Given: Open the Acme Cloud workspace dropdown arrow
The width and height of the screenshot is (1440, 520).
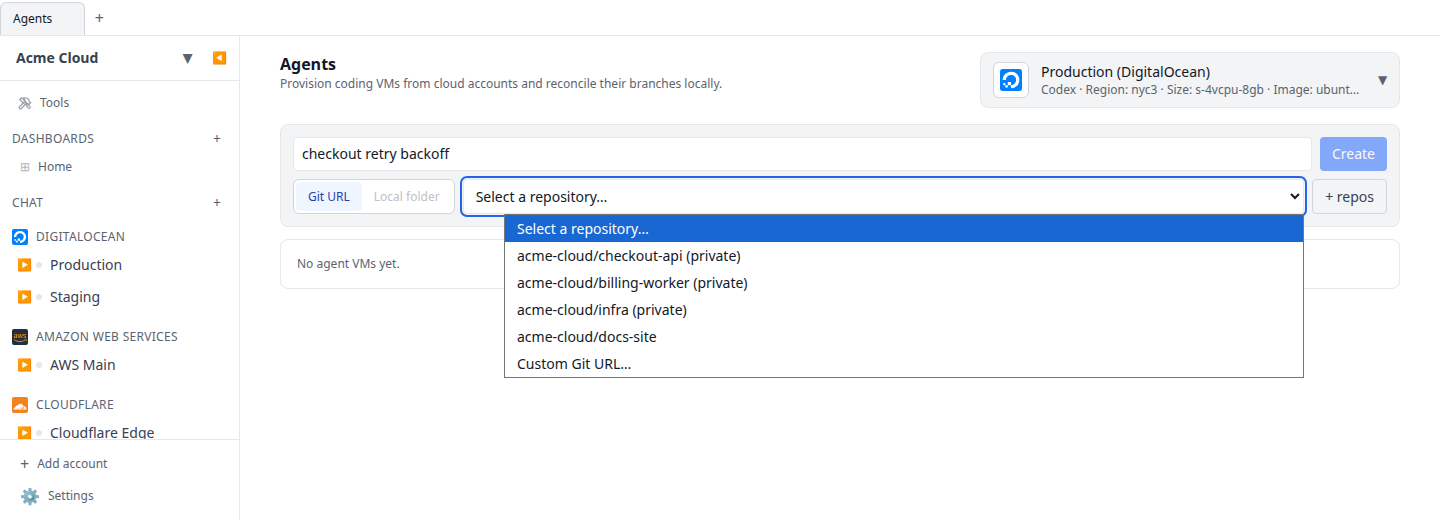Looking at the screenshot, I should point(187,58).
